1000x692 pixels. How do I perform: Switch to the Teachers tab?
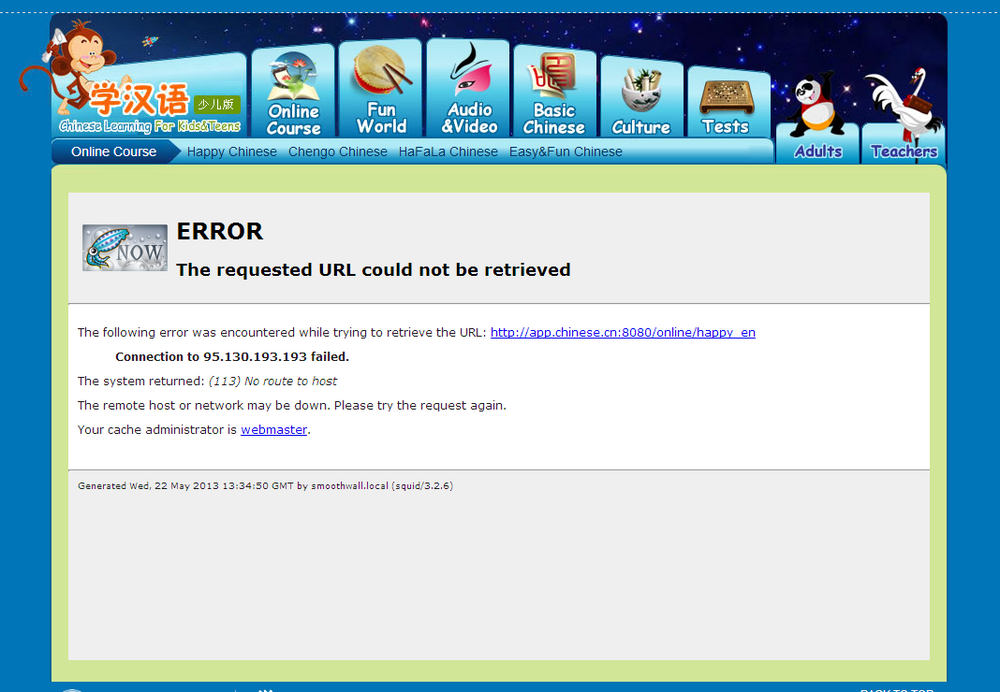click(x=904, y=152)
